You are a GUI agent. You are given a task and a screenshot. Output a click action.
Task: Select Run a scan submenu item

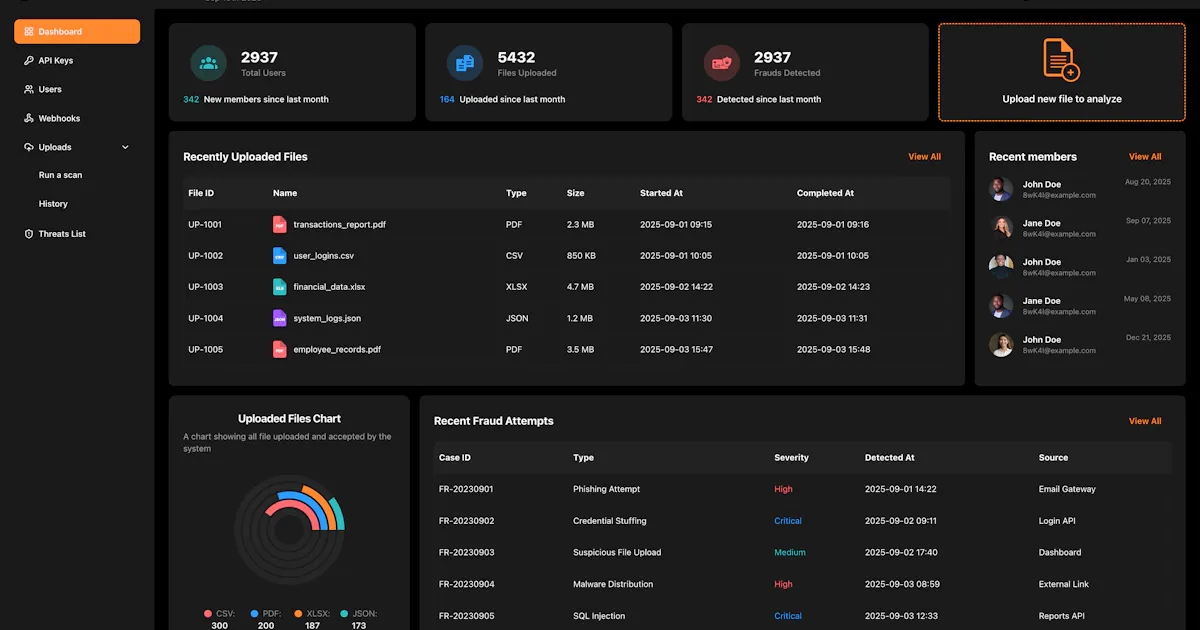[60, 175]
